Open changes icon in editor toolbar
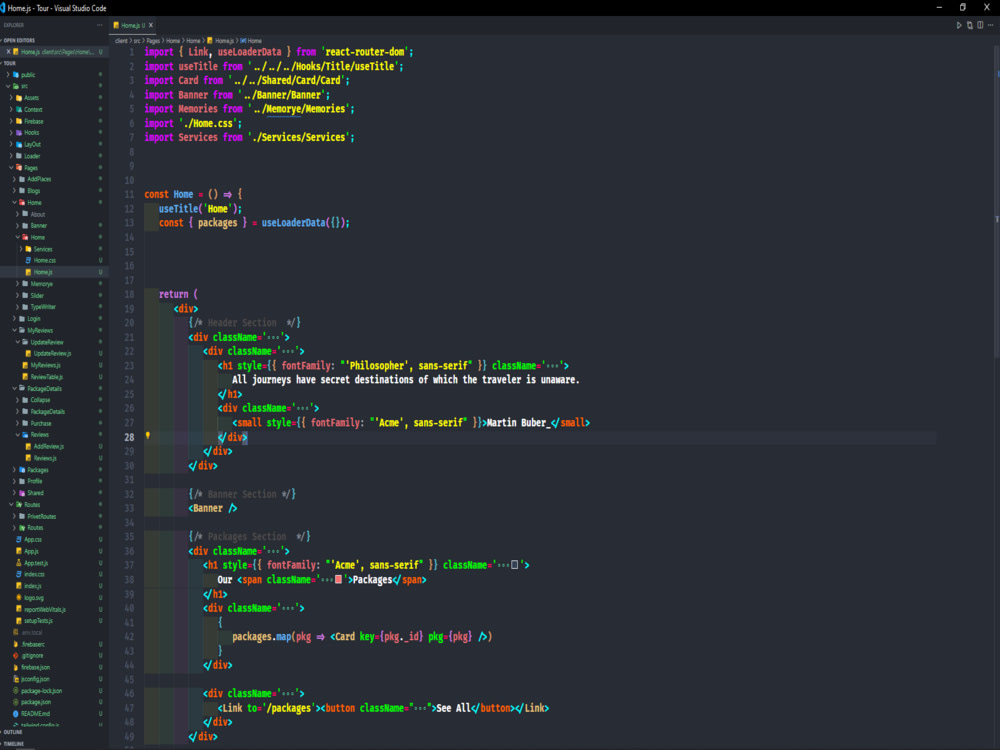The width and height of the screenshot is (1000, 750). pos(969,26)
